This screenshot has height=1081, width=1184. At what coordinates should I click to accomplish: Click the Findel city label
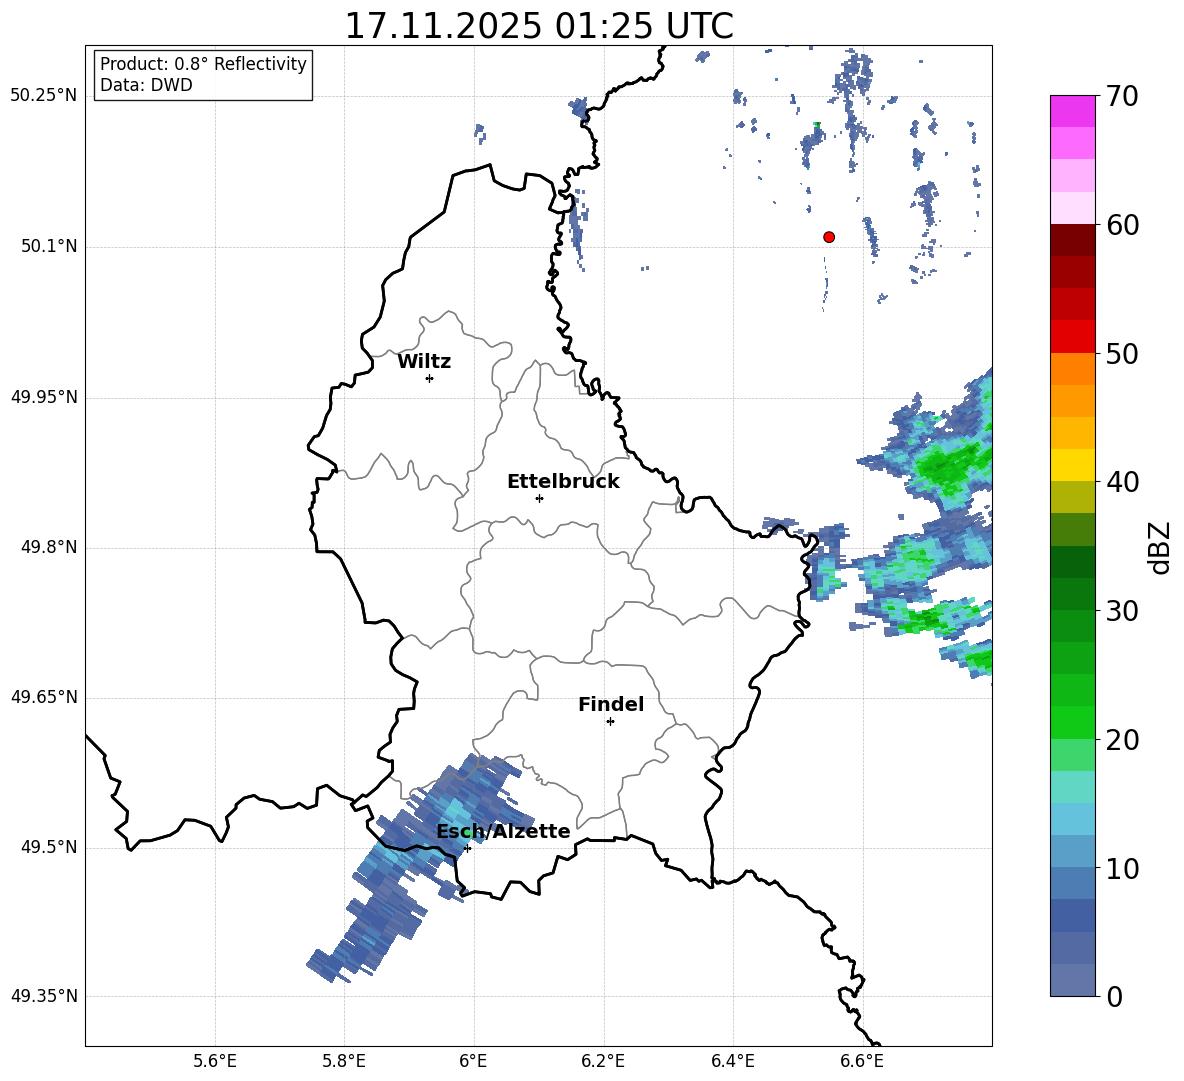(x=611, y=704)
